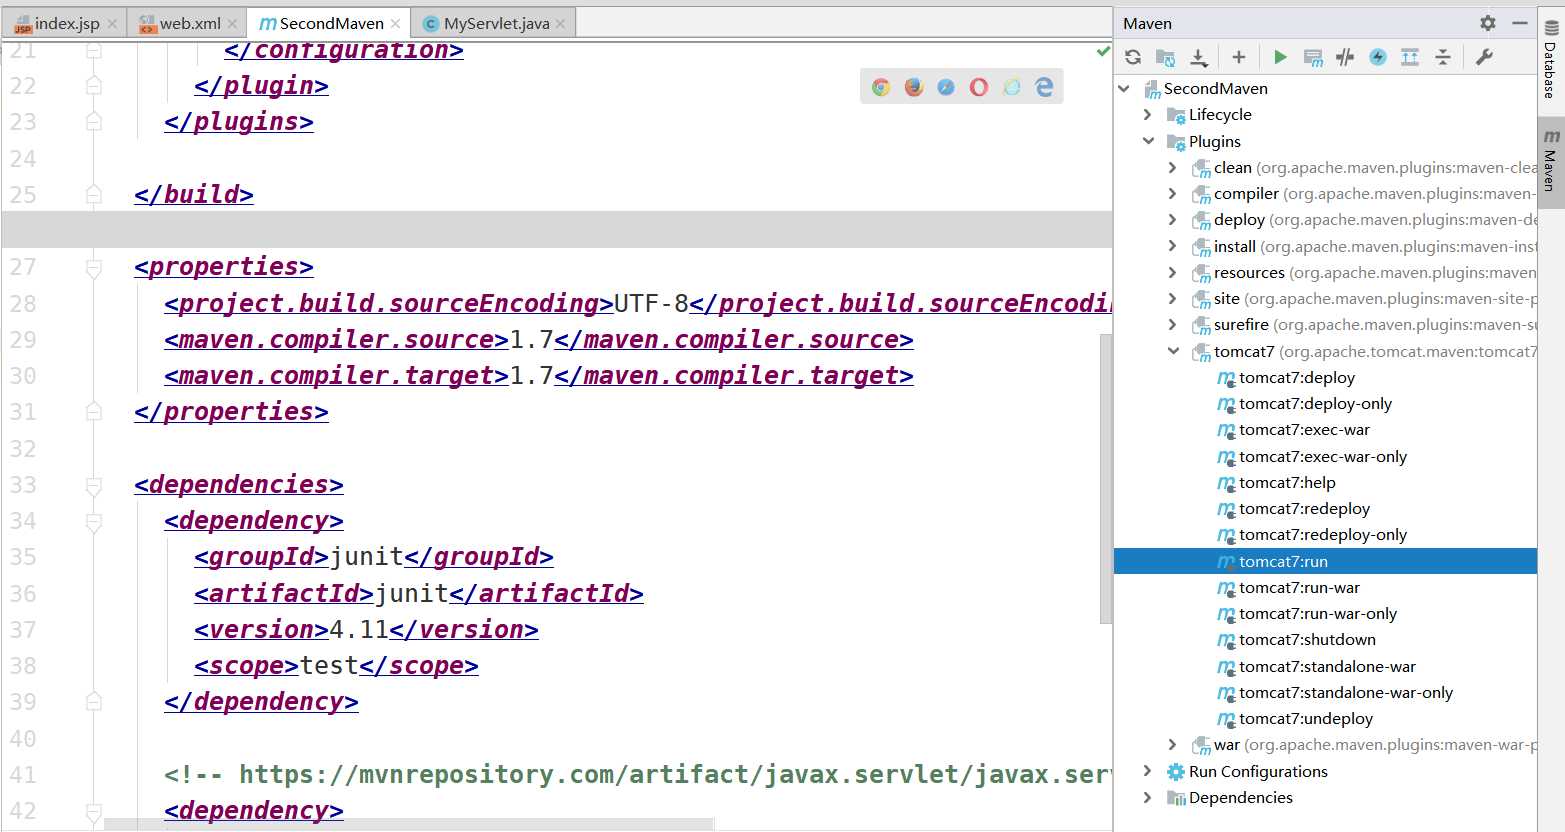Image resolution: width=1565 pixels, height=832 pixels.
Task: Select tomcat7:run goal
Action: point(1325,561)
